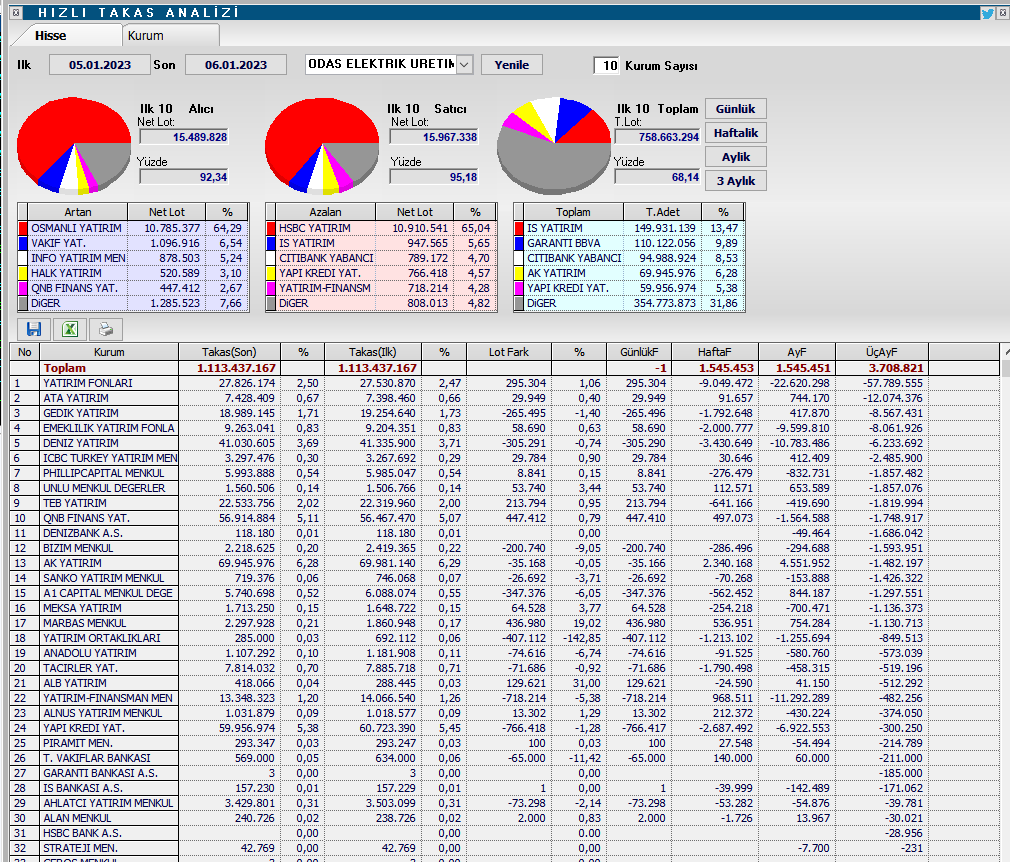Click the T.Lot value 758.663.294
The width and height of the screenshot is (1010, 862).
pyautogui.click(x=657, y=137)
